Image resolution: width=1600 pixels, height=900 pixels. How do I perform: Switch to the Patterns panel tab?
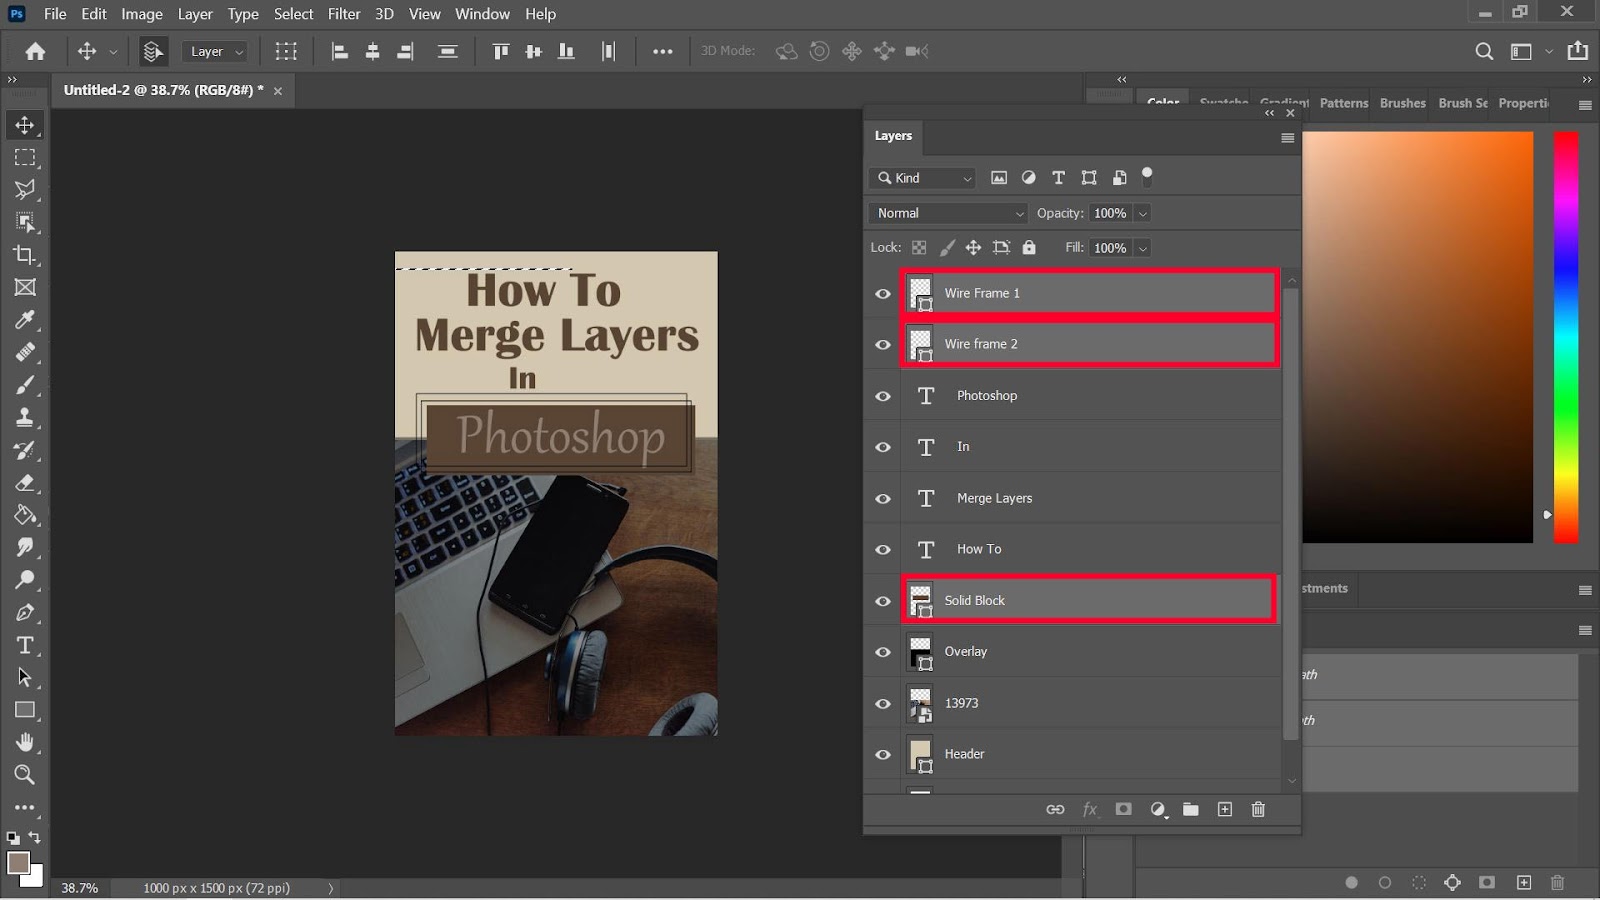coord(1343,103)
